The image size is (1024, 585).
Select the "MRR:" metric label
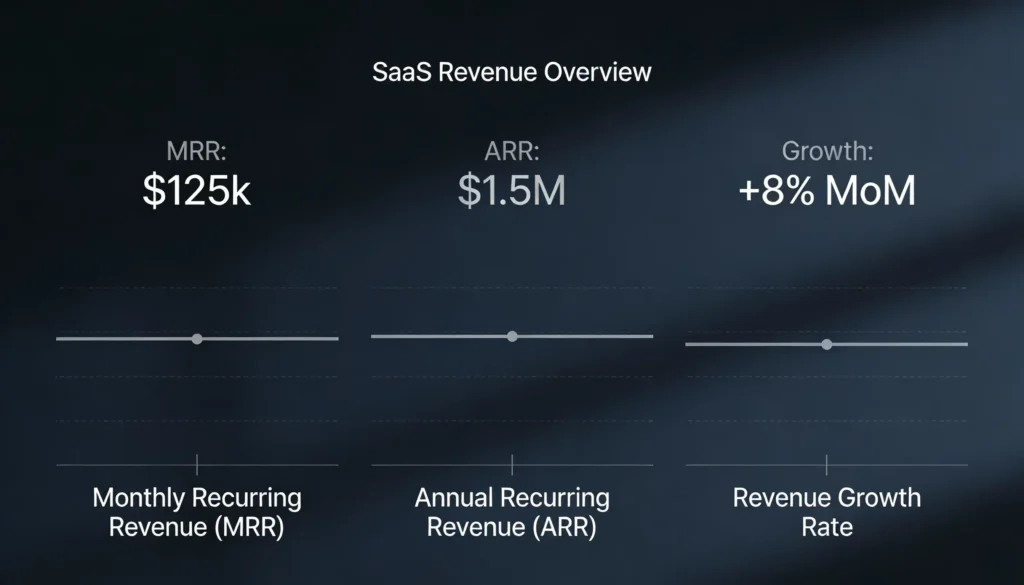click(x=196, y=153)
